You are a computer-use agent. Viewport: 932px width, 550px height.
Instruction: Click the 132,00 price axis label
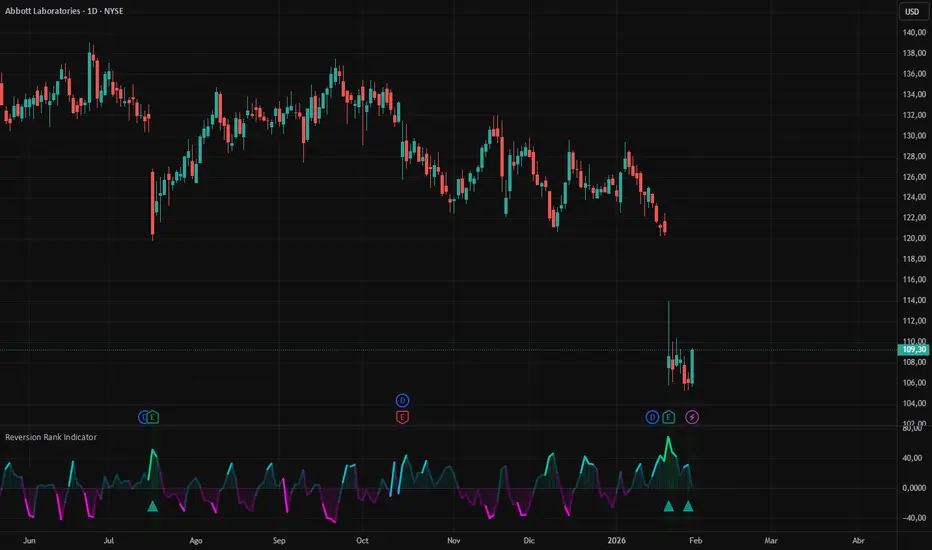point(914,115)
